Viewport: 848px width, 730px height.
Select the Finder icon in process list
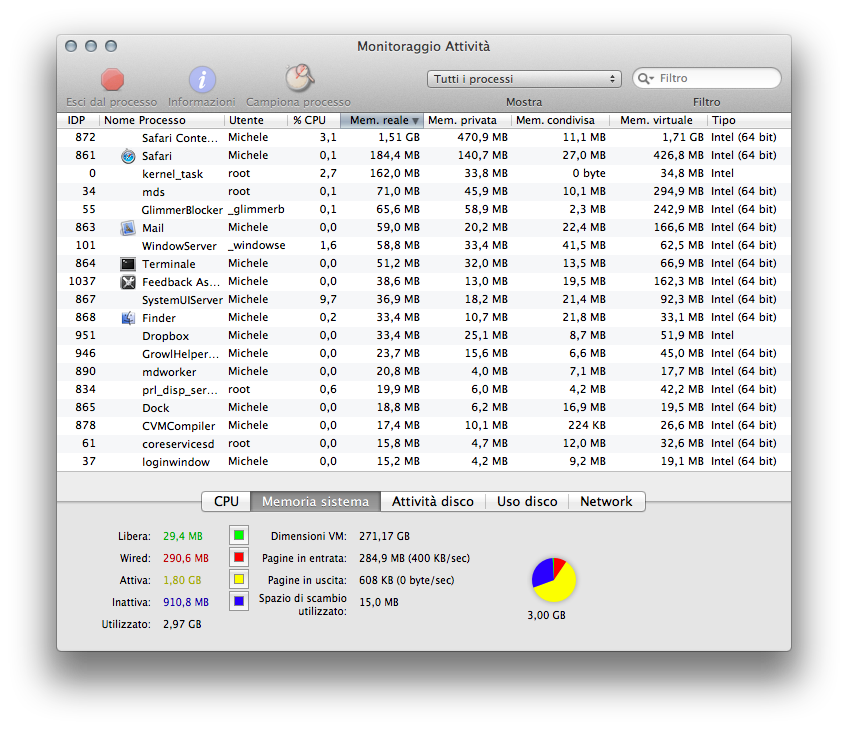pyautogui.click(x=128, y=318)
